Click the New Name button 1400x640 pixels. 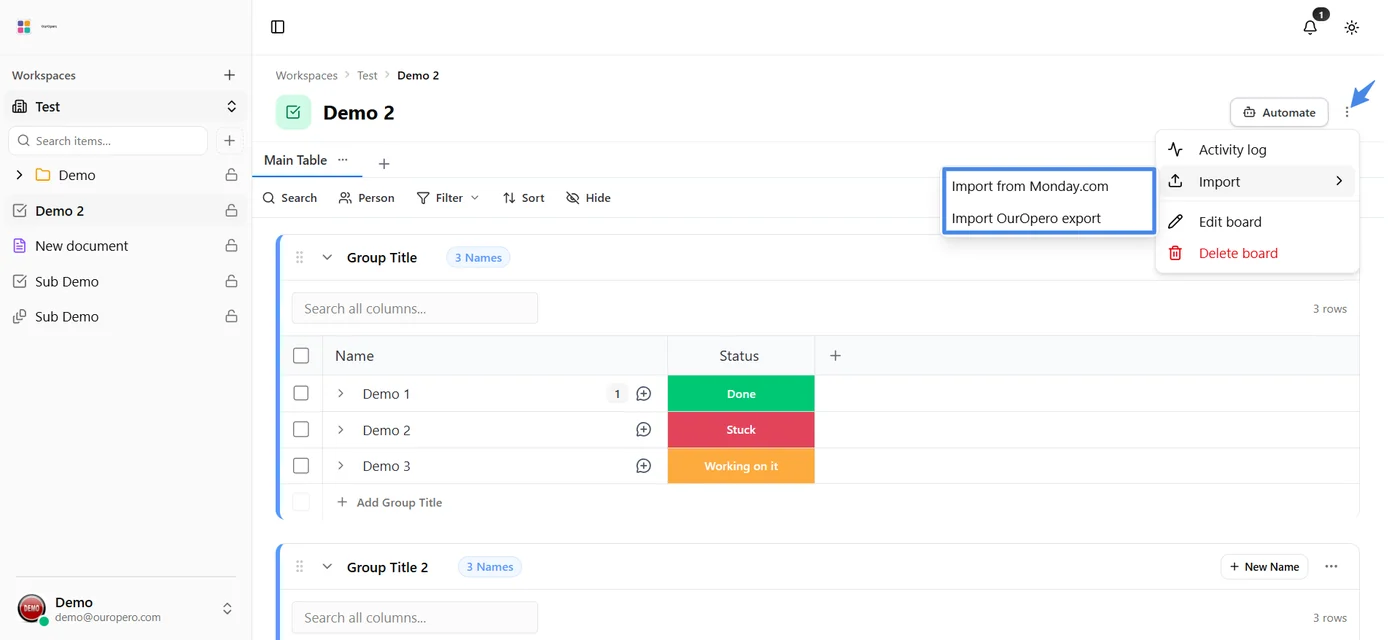click(x=1264, y=567)
